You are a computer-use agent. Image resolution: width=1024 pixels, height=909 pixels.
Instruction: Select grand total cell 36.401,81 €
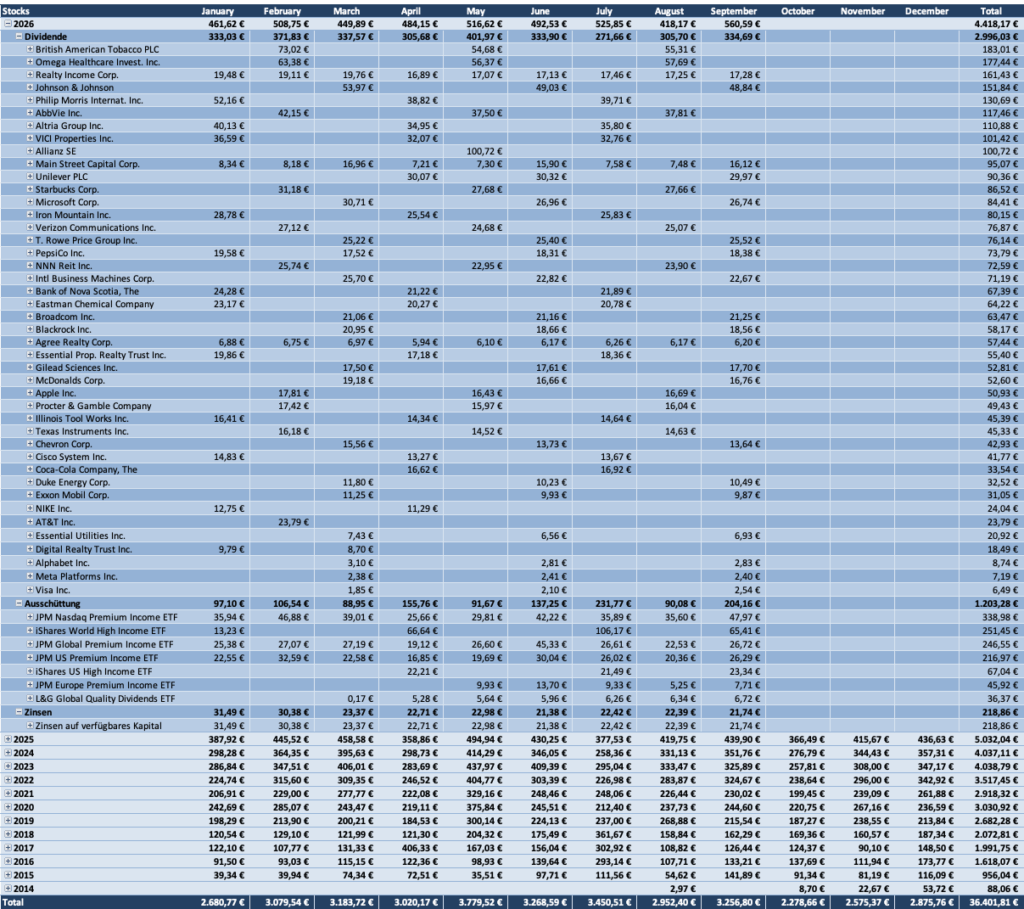[994, 902]
